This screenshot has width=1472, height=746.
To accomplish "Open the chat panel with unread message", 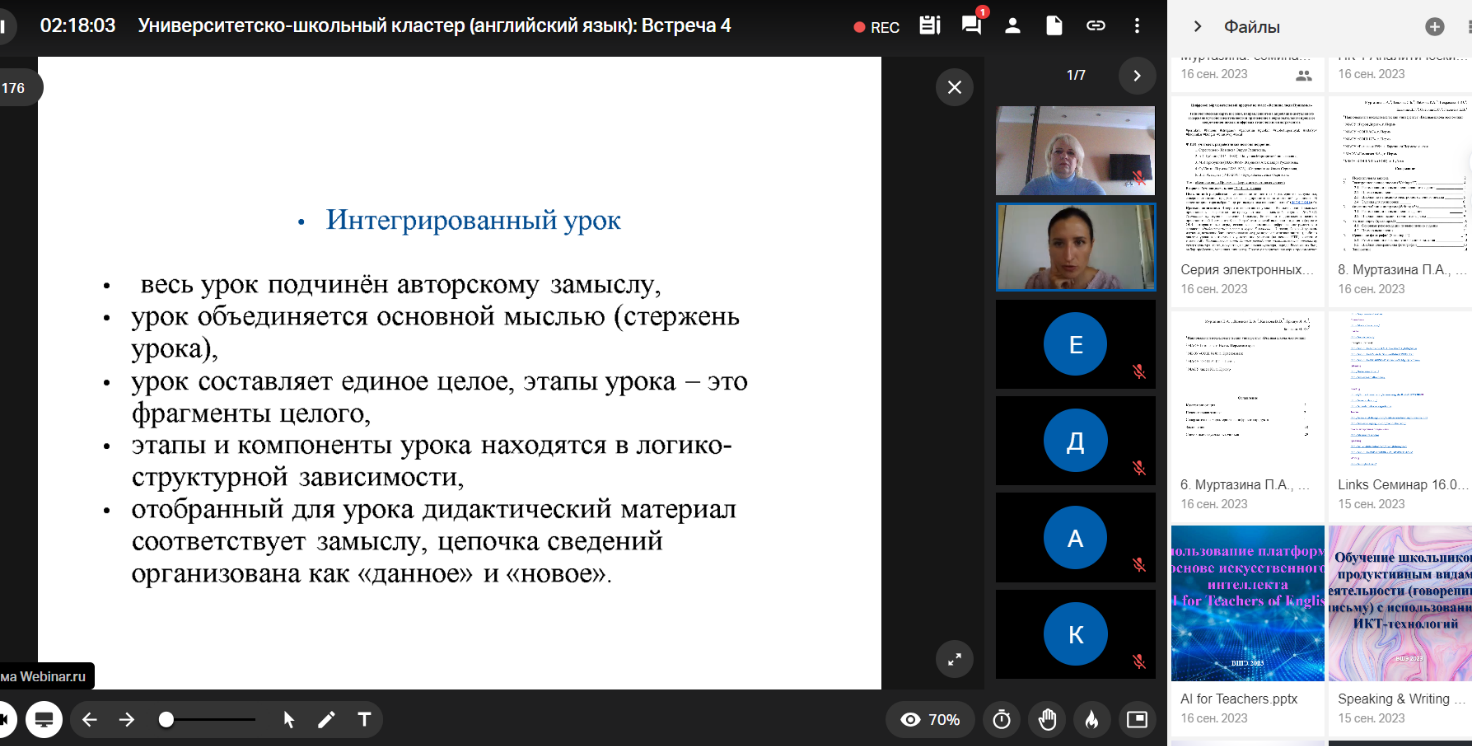I will 971,26.
